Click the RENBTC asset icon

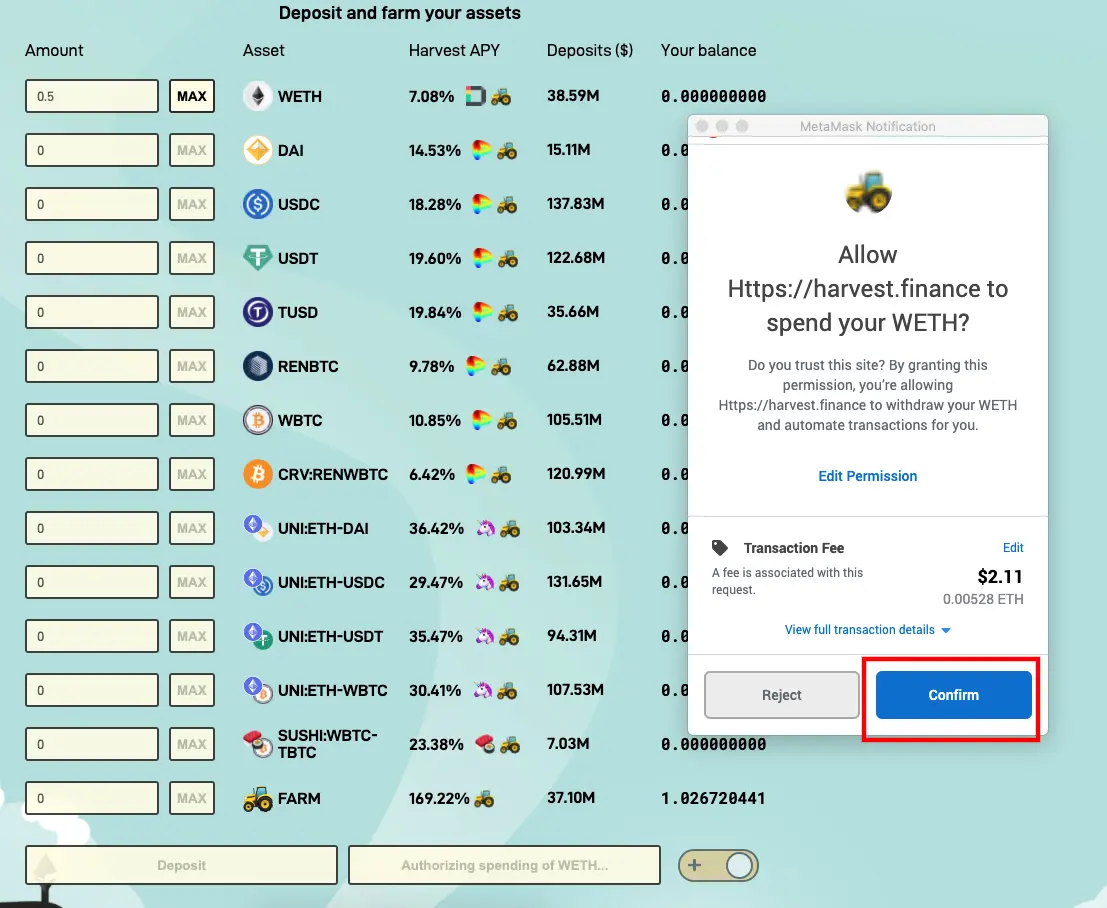(x=258, y=366)
